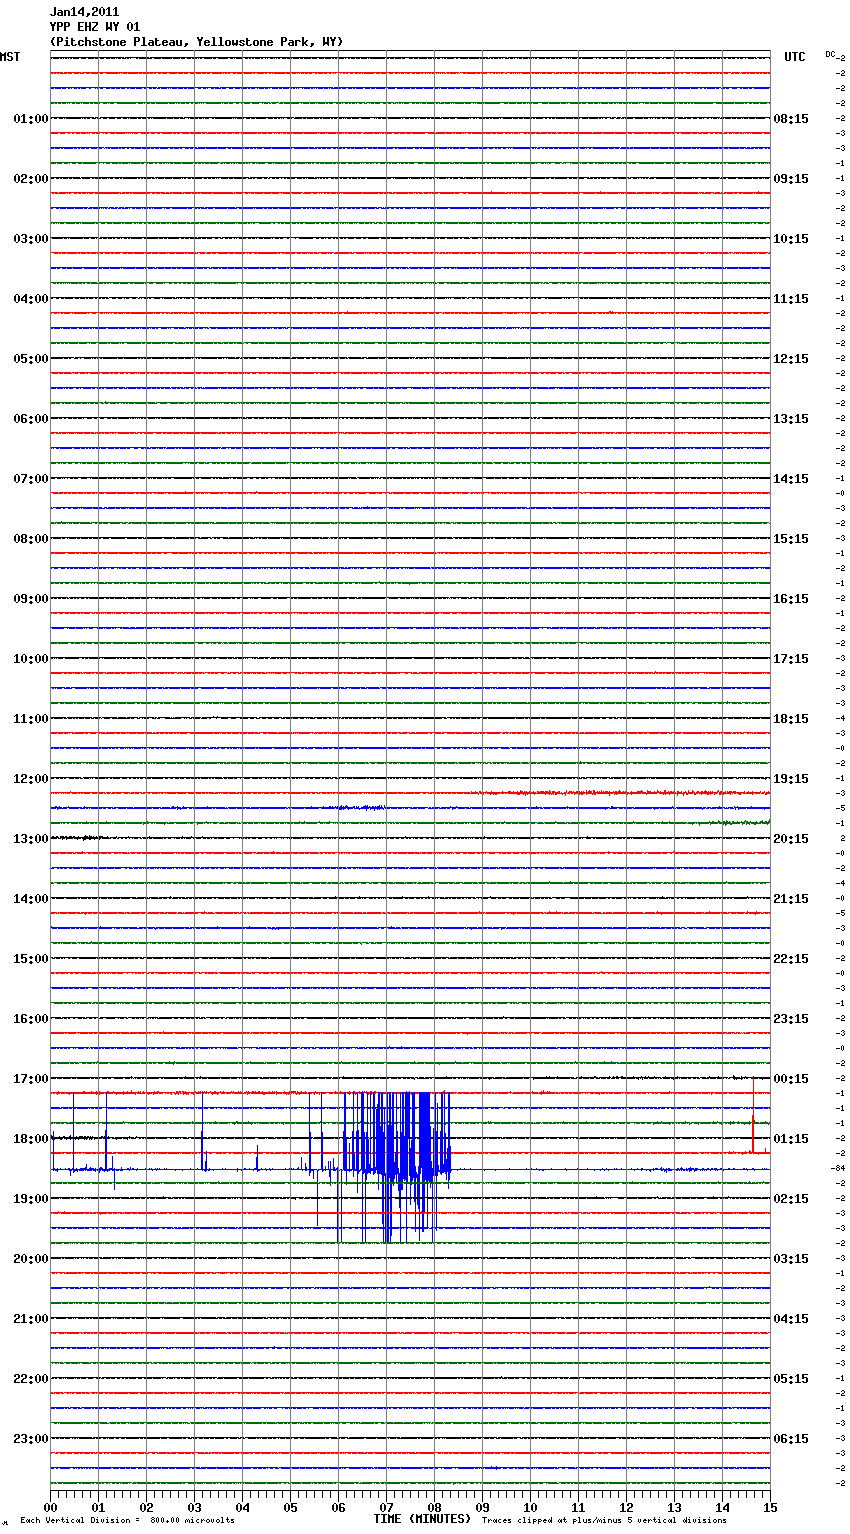Select the 10:00 MST time label

pos(30,659)
